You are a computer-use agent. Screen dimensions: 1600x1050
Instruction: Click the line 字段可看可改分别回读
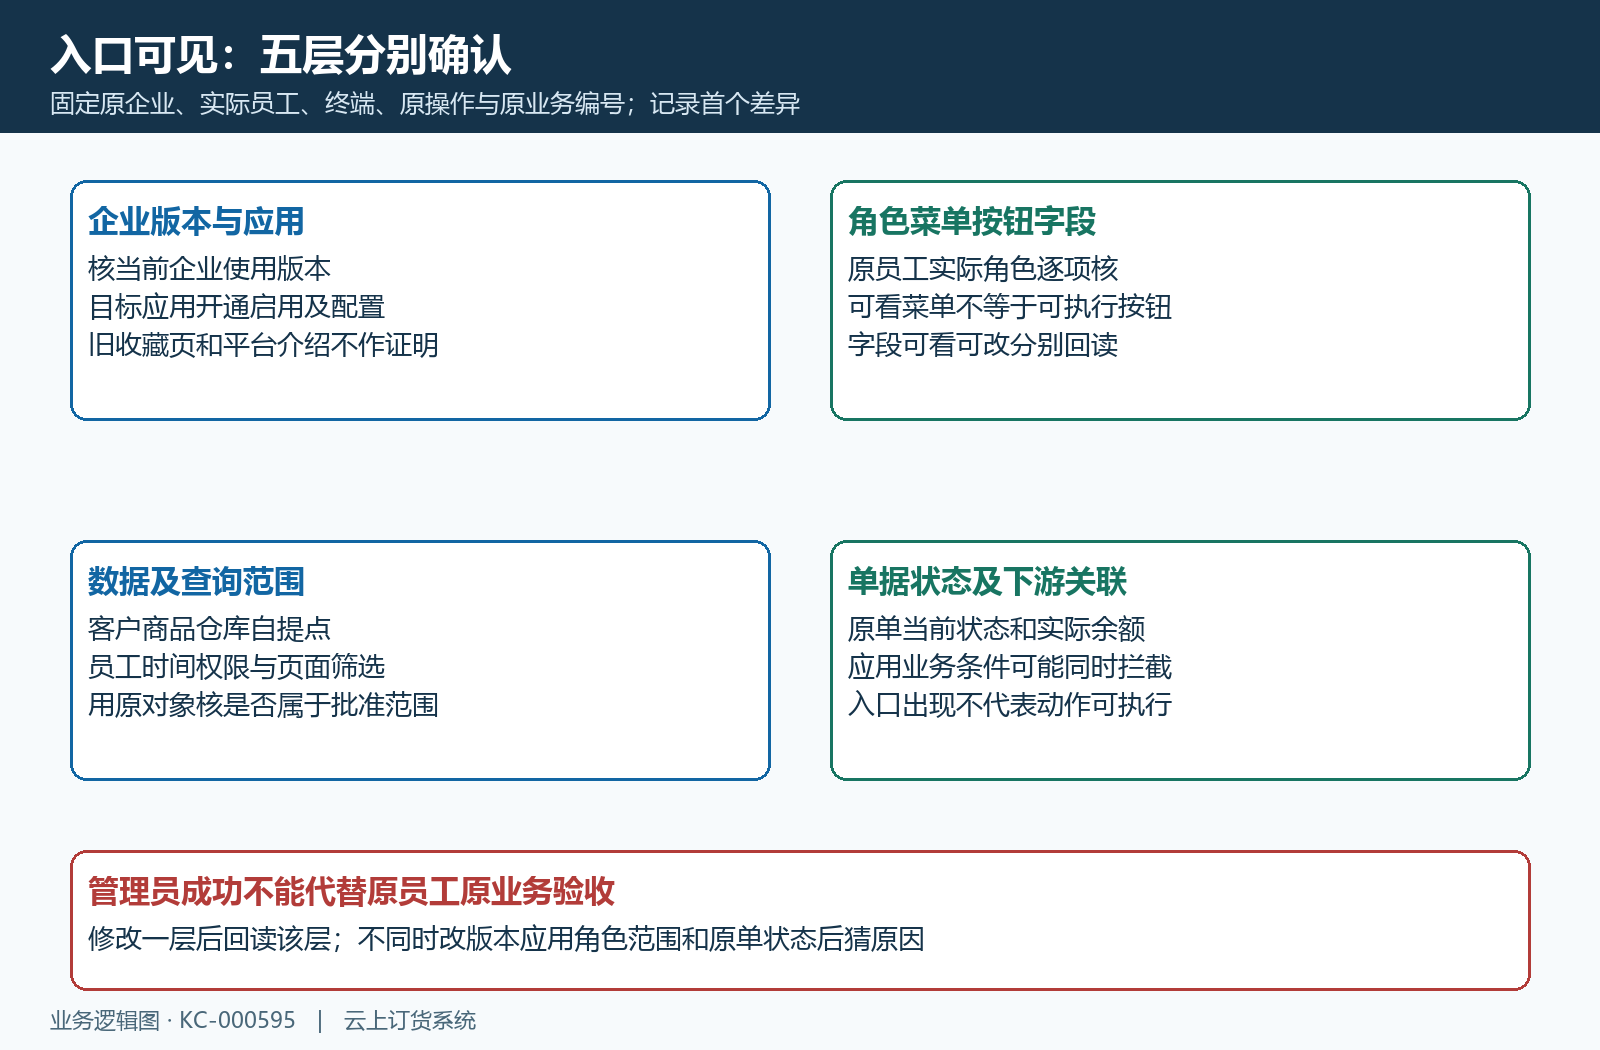click(x=983, y=344)
